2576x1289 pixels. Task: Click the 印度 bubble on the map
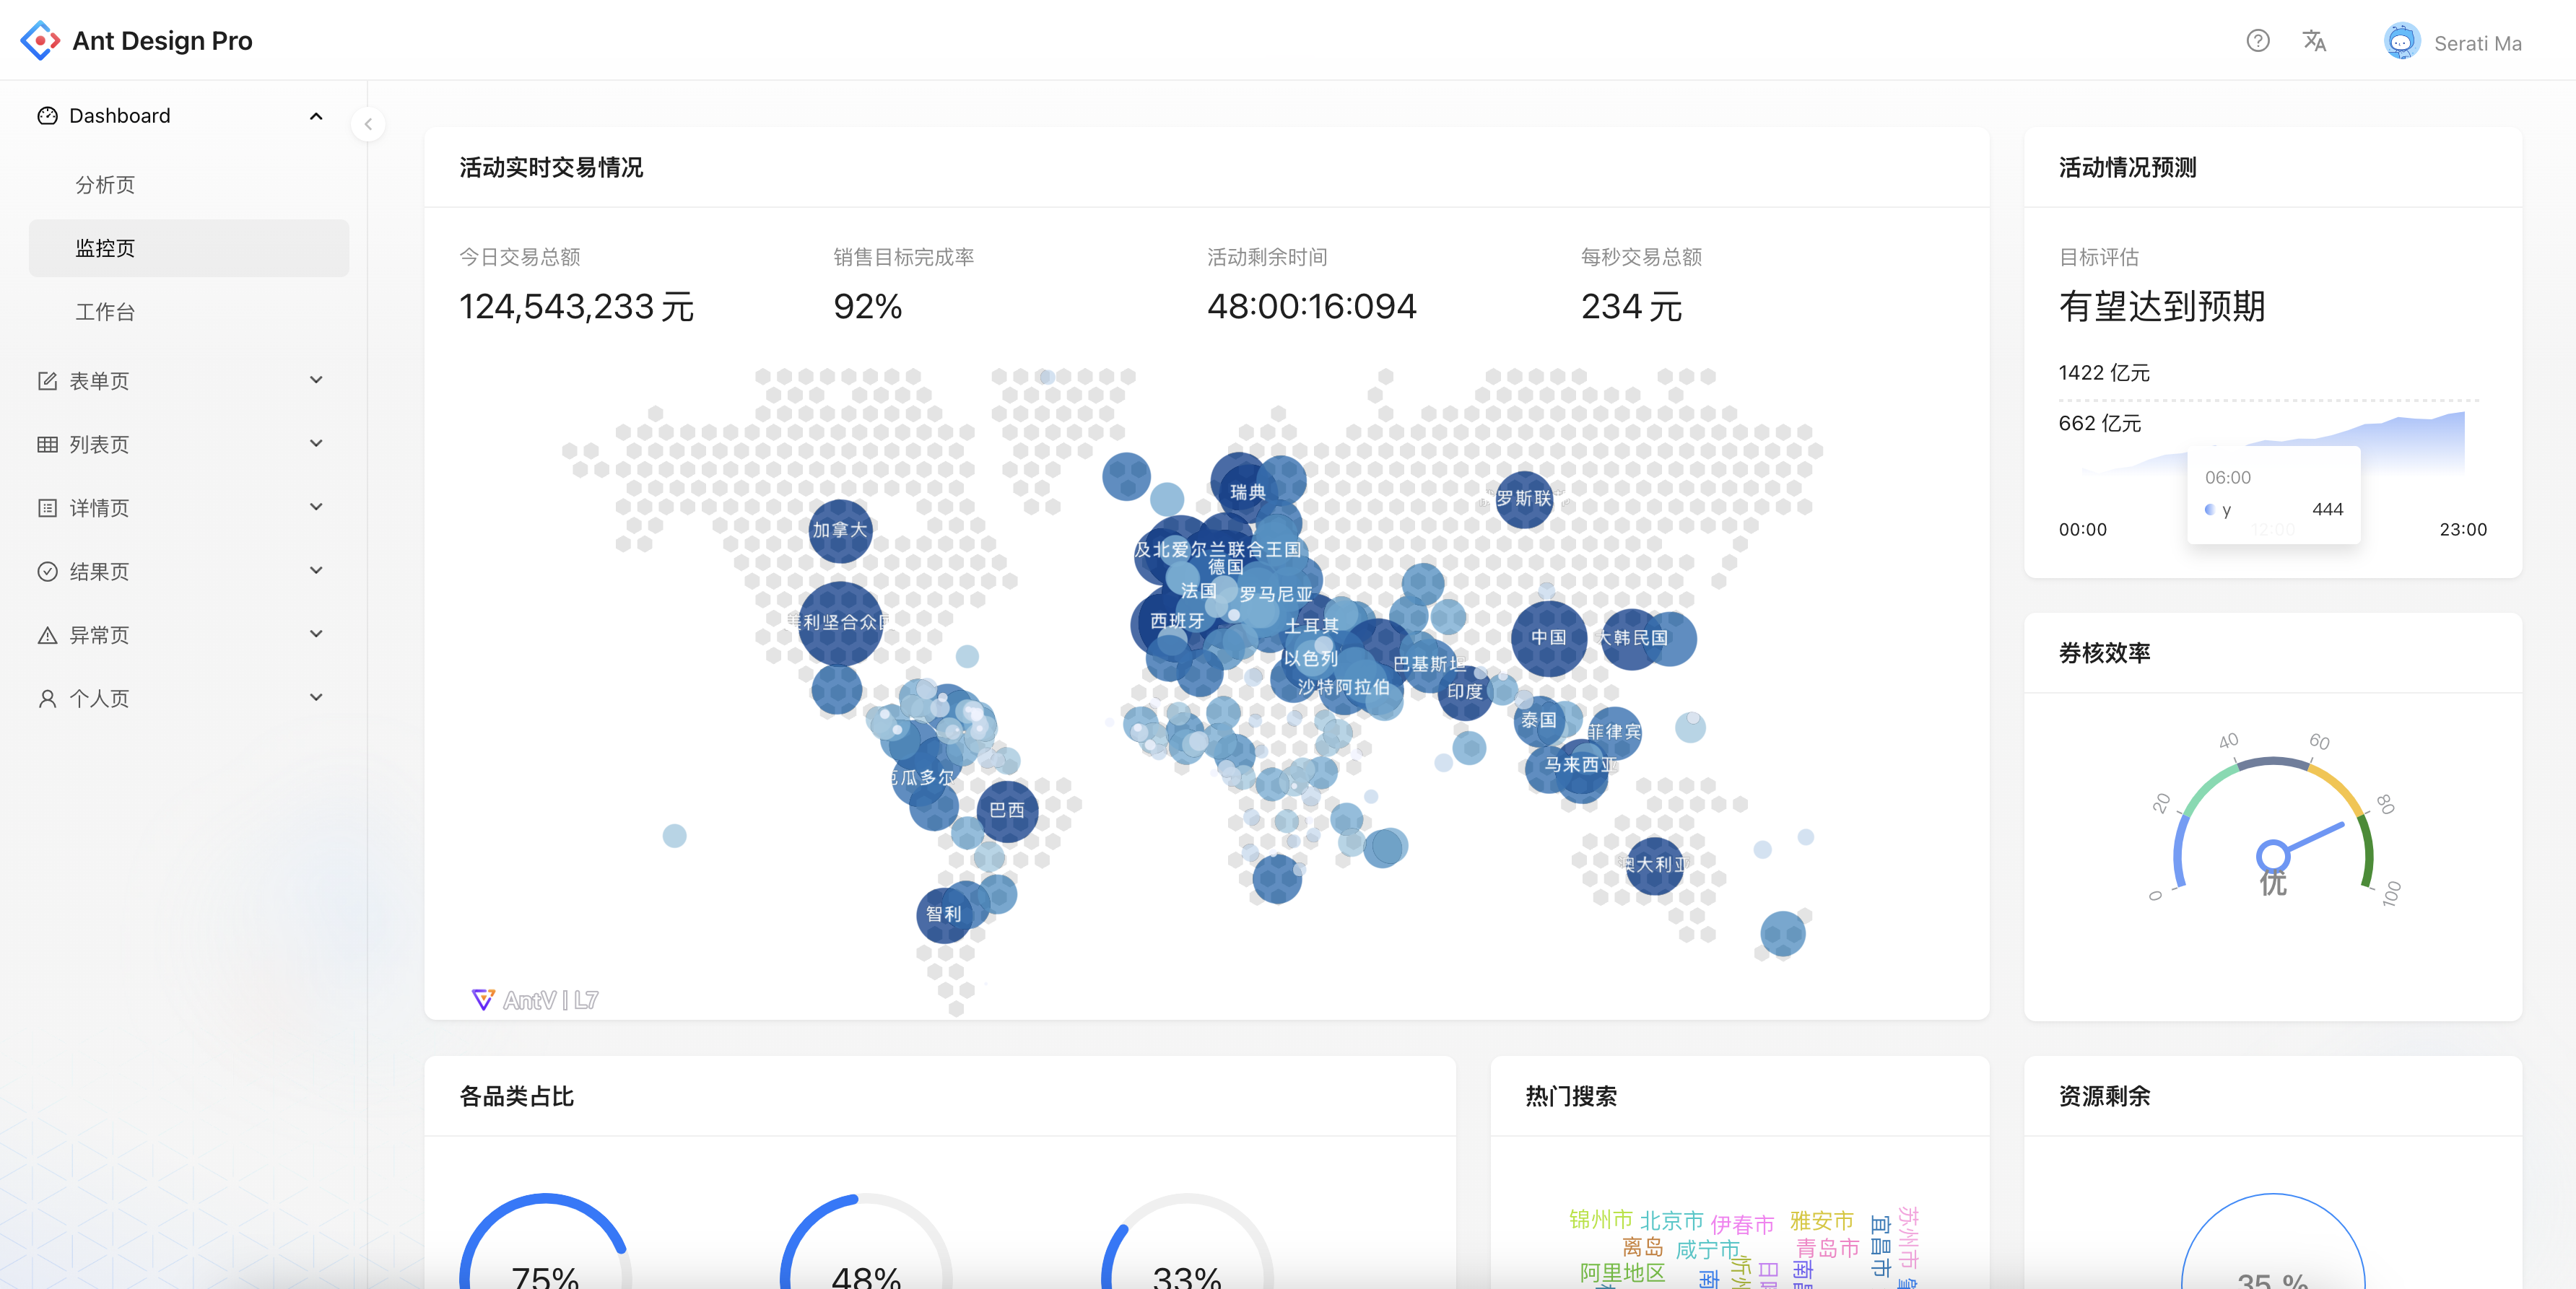[1464, 692]
